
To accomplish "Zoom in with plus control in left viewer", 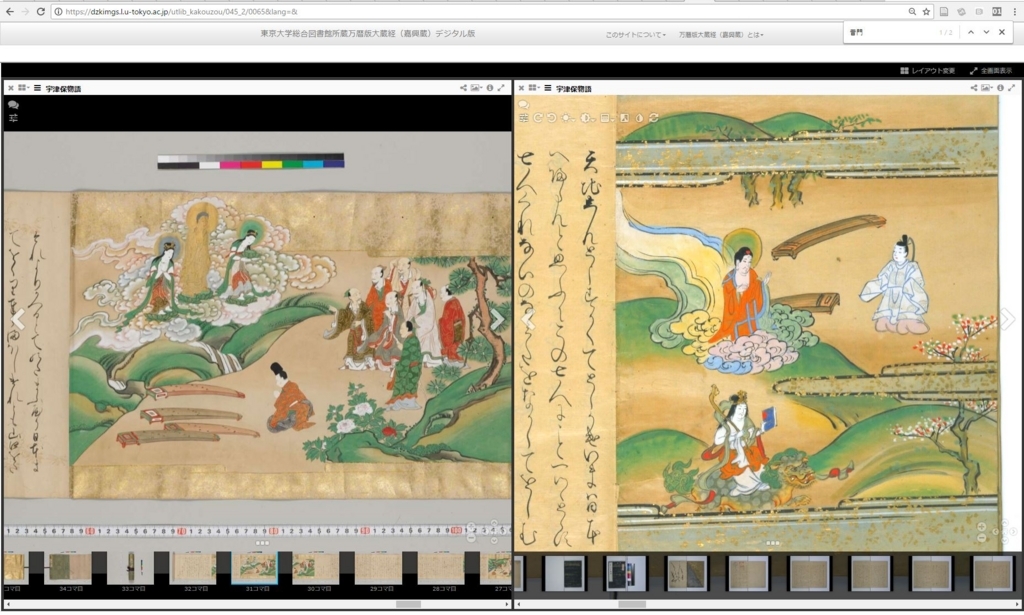I will click(471, 527).
